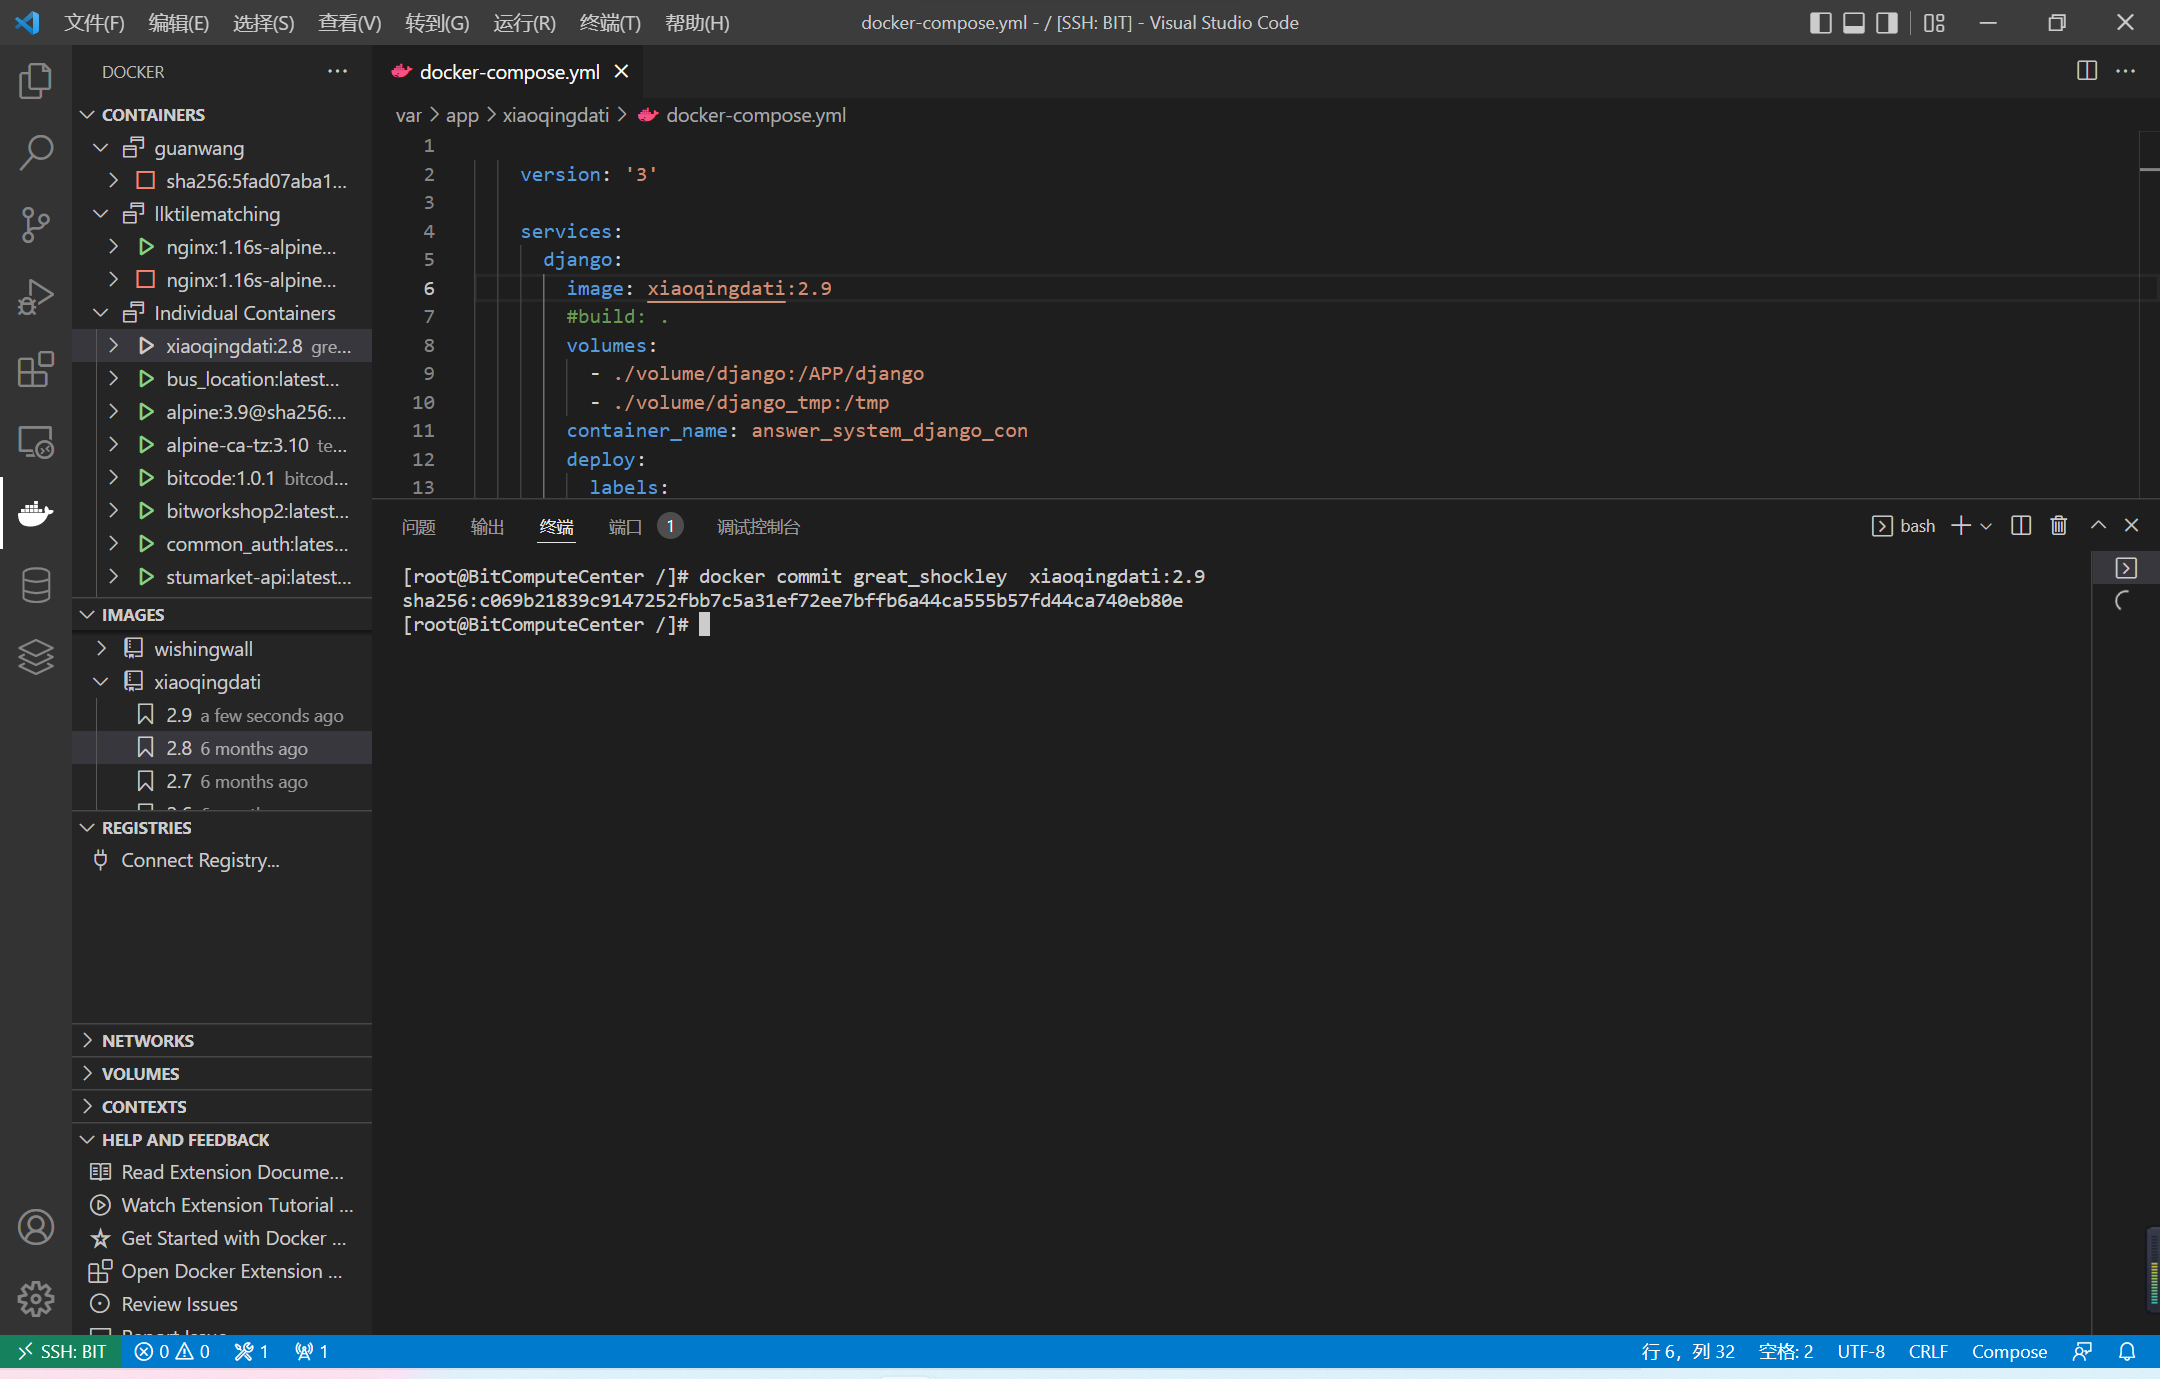Open new terminal launch profile dropdown
Image resolution: width=2160 pixels, height=1379 pixels.
pos(1986,526)
